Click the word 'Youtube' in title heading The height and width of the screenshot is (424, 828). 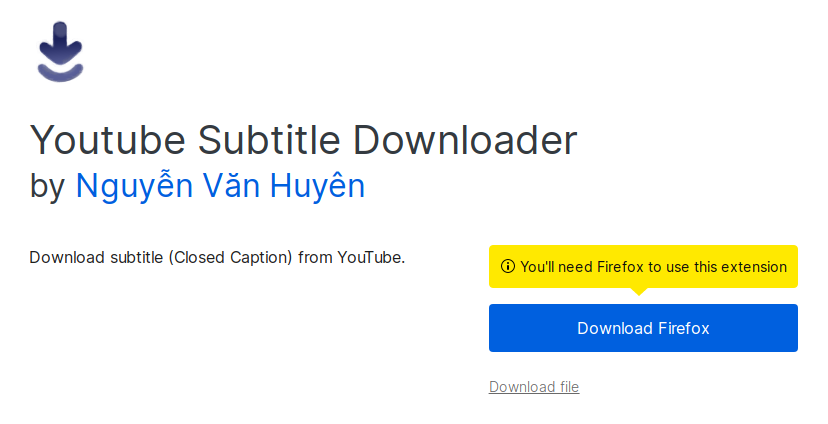[x=108, y=140]
